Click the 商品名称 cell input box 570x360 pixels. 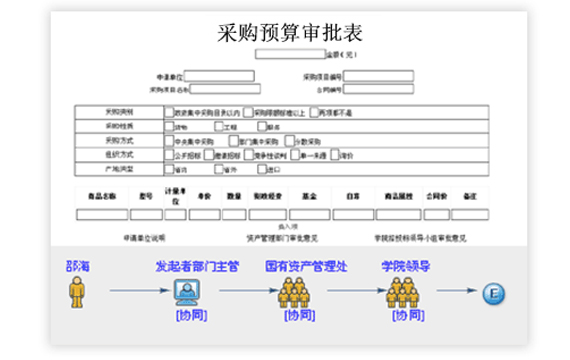(102, 215)
